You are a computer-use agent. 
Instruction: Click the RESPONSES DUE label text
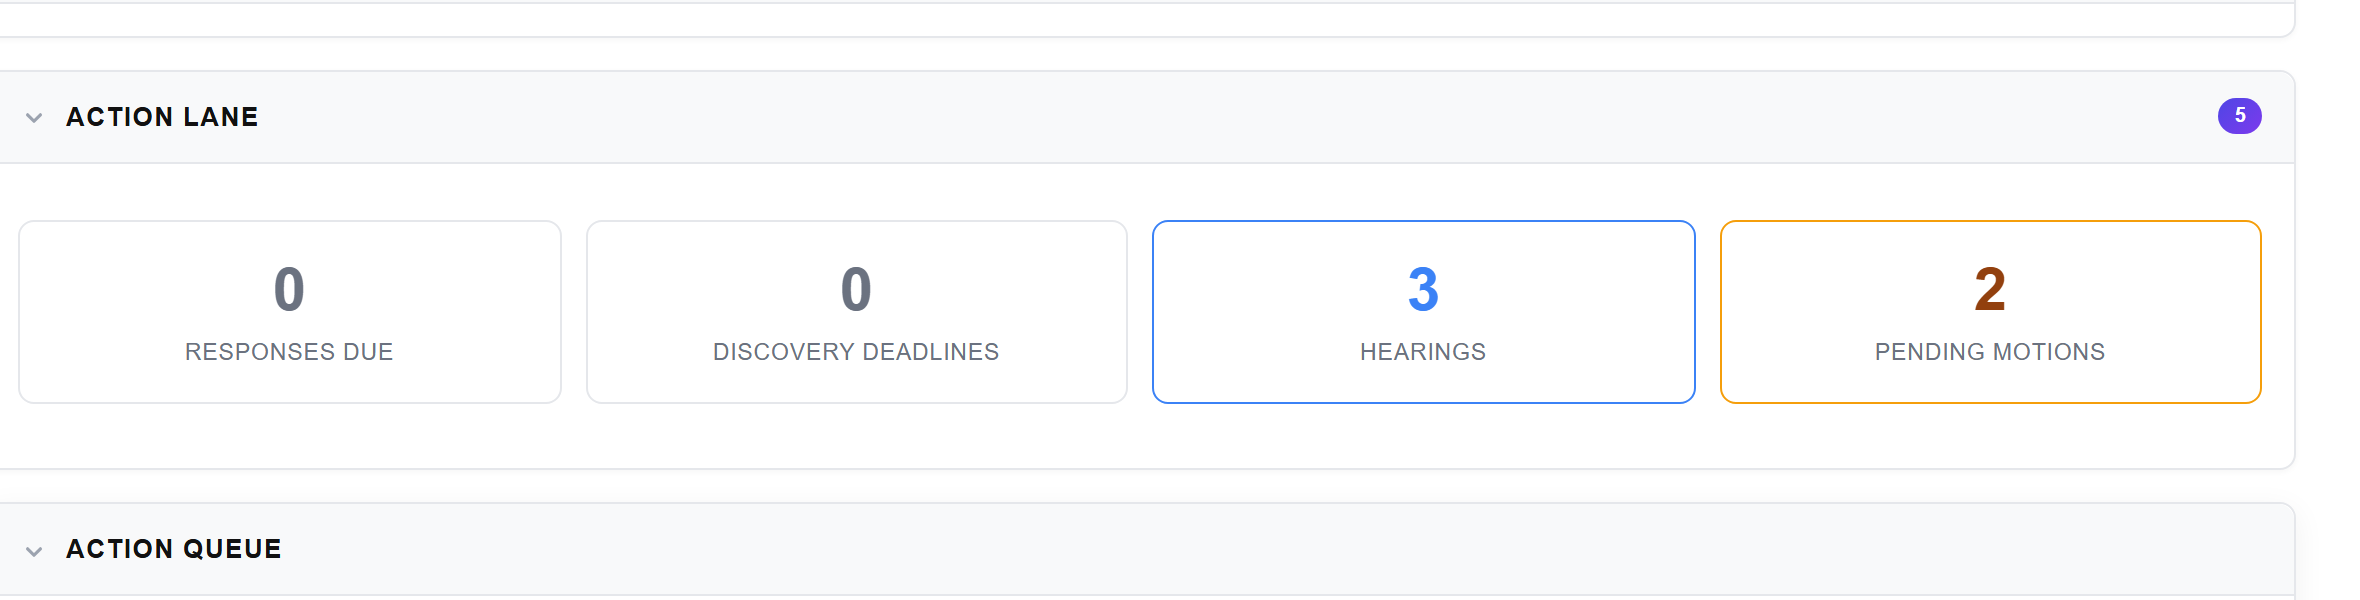[x=289, y=352]
